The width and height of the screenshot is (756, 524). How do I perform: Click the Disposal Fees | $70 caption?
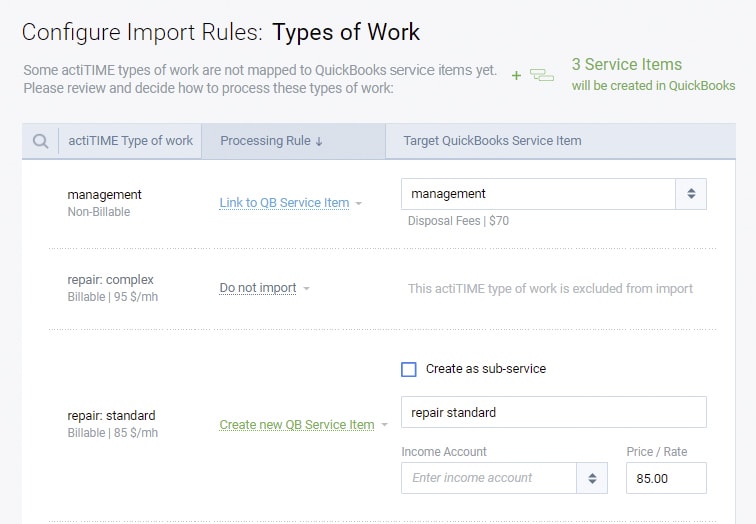click(458, 221)
